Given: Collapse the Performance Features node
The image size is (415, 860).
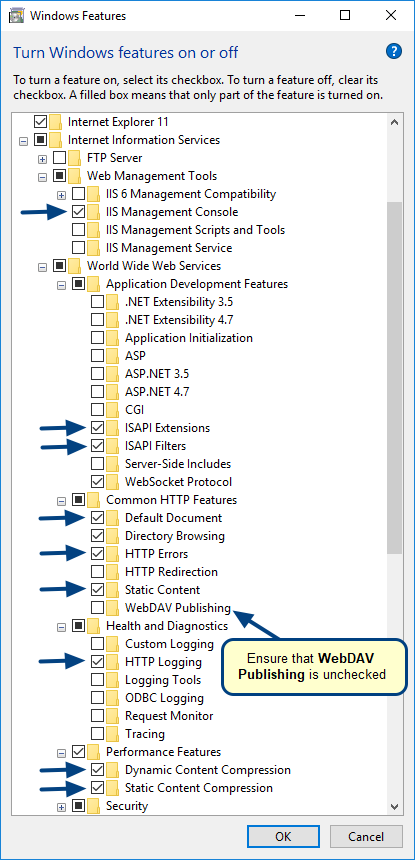Looking at the screenshot, I should click(x=61, y=752).
